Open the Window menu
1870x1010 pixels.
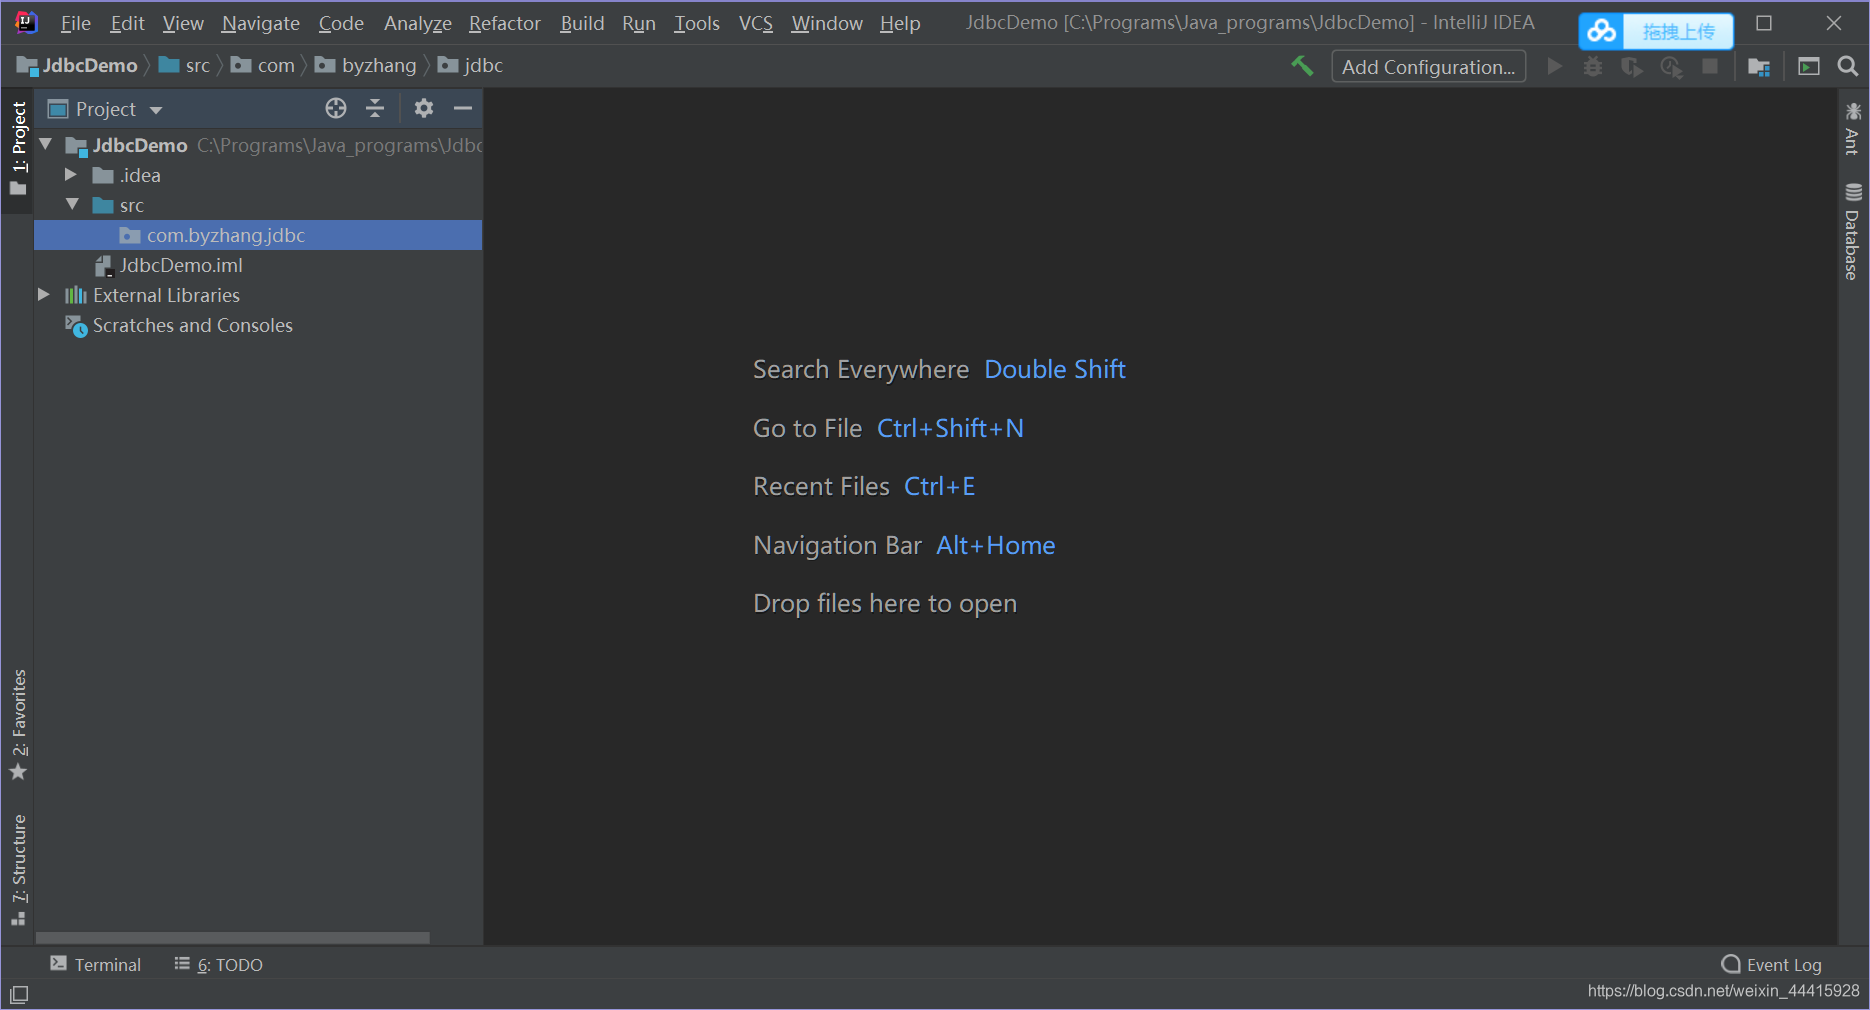pyautogui.click(x=827, y=23)
